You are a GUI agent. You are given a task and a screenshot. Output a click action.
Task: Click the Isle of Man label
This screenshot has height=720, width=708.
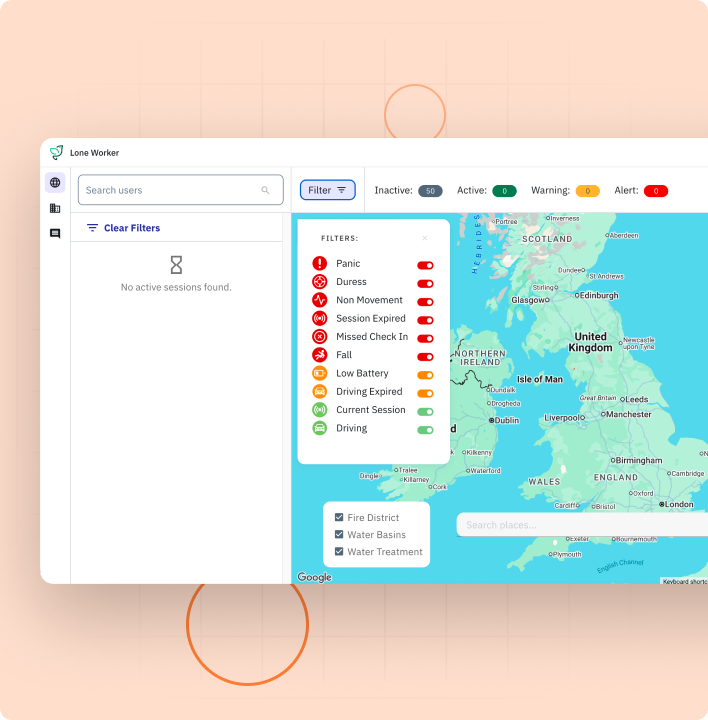[x=539, y=379]
